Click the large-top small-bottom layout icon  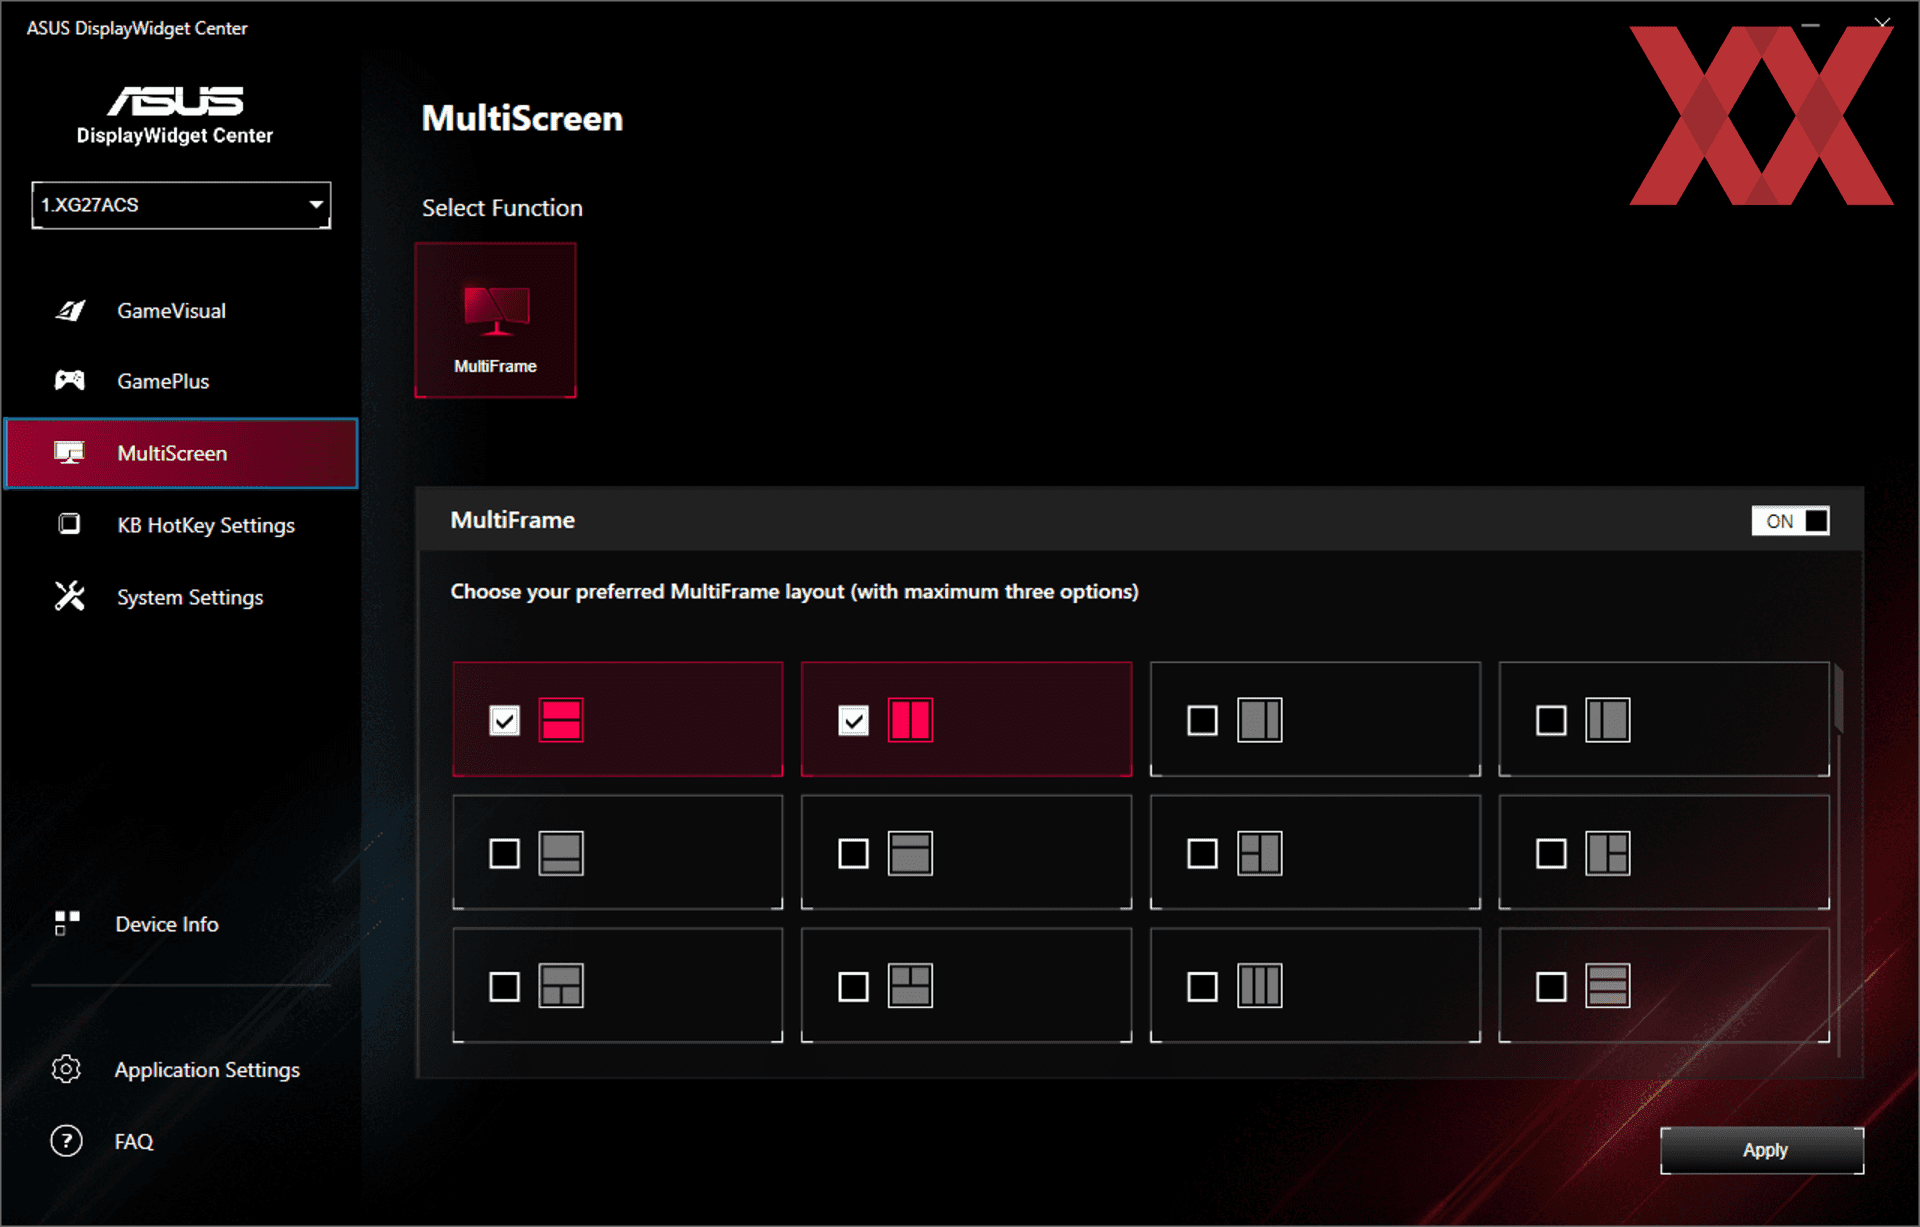pos(561,853)
